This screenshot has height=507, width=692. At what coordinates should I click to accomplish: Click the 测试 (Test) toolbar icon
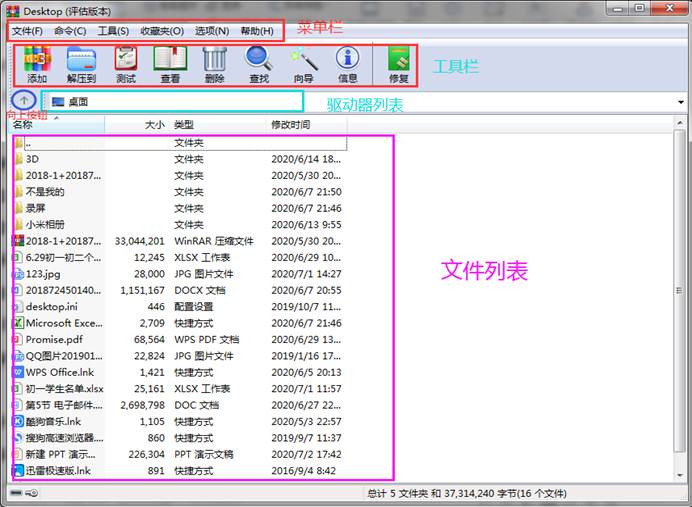pos(126,62)
